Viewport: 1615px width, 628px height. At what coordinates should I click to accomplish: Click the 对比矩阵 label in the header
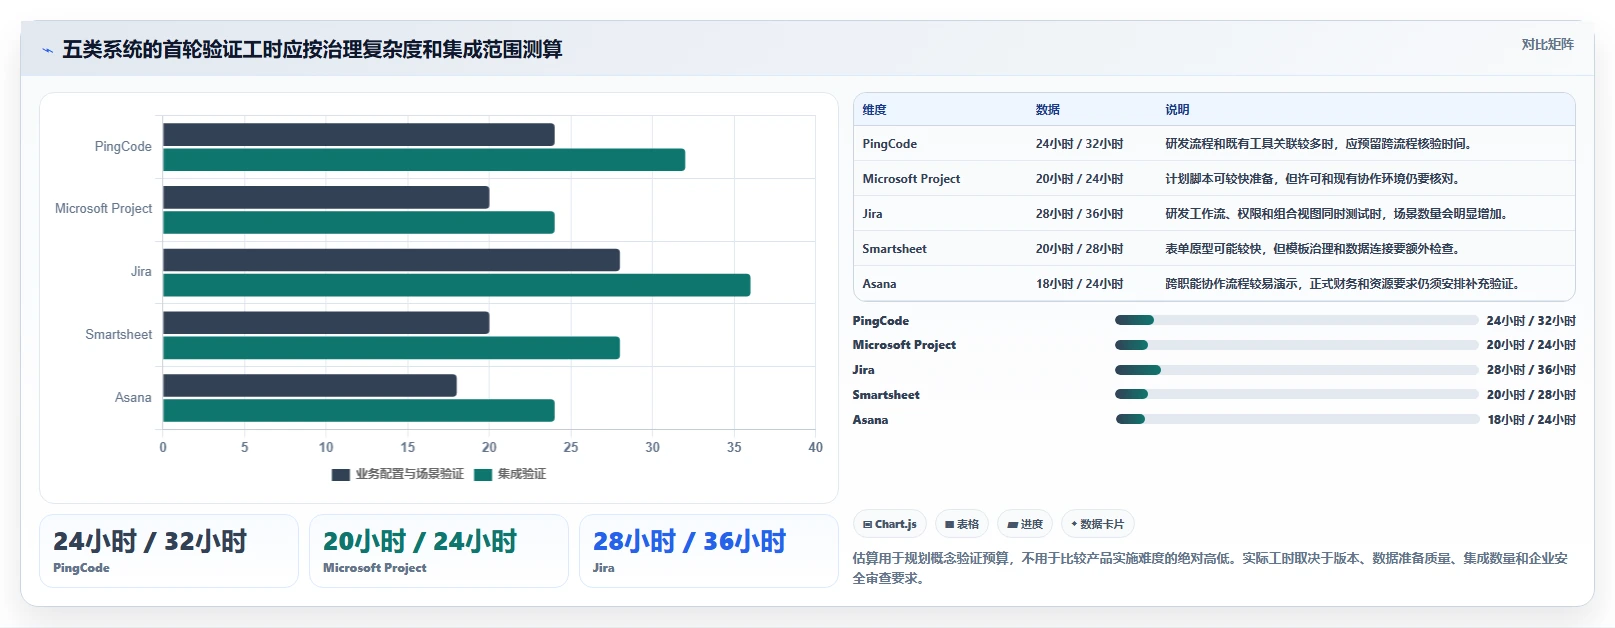coord(1547,44)
